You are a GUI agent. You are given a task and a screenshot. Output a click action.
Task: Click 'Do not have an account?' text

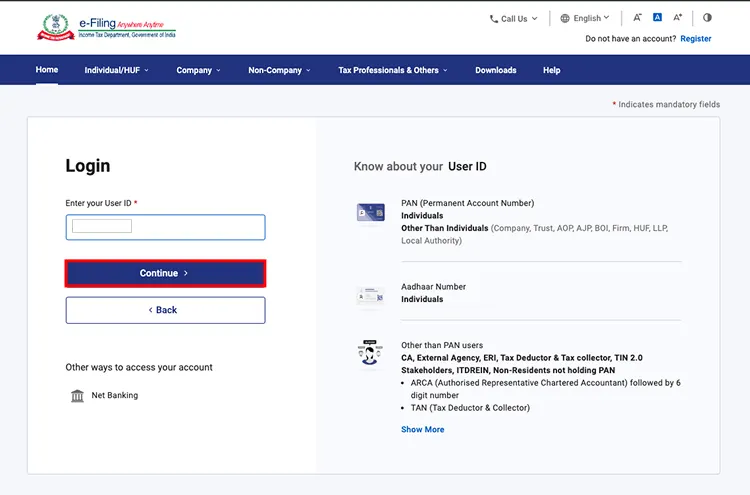point(630,39)
